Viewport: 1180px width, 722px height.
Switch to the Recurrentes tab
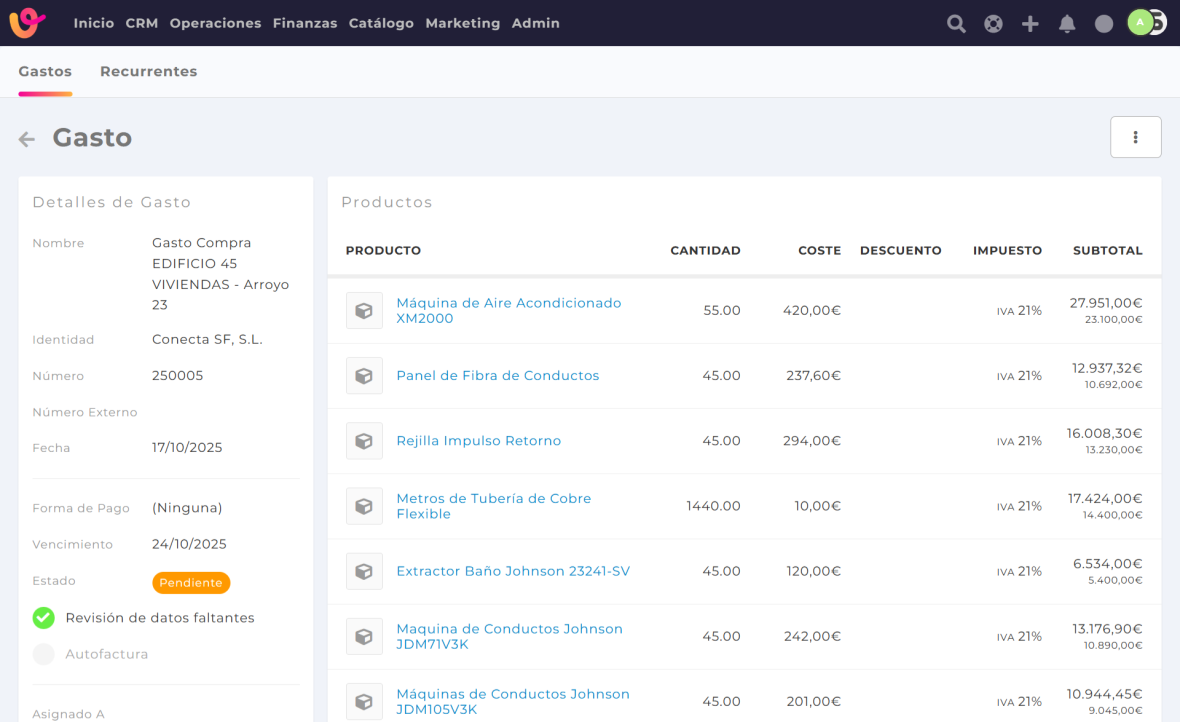coord(148,71)
